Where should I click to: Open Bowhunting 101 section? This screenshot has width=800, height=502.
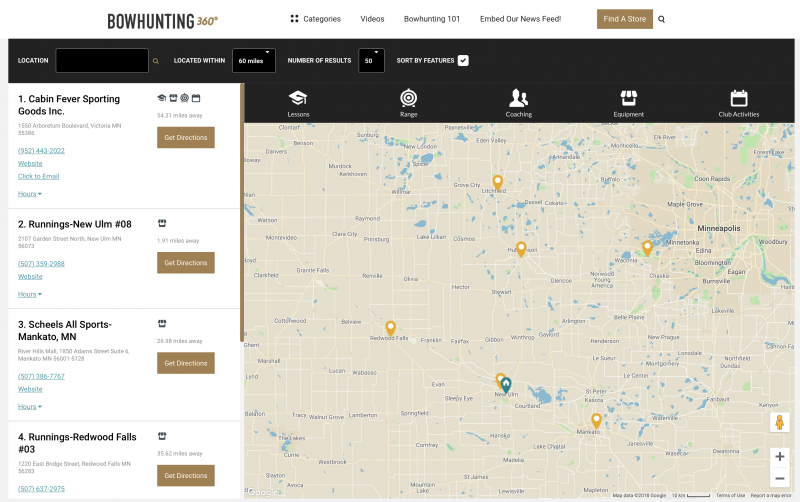(432, 19)
